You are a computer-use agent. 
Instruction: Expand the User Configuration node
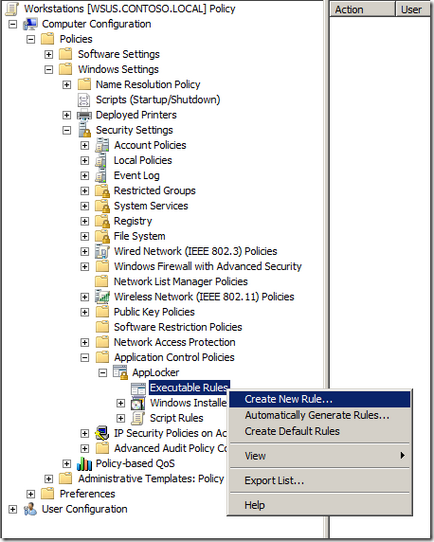pyautogui.click(x=13, y=509)
